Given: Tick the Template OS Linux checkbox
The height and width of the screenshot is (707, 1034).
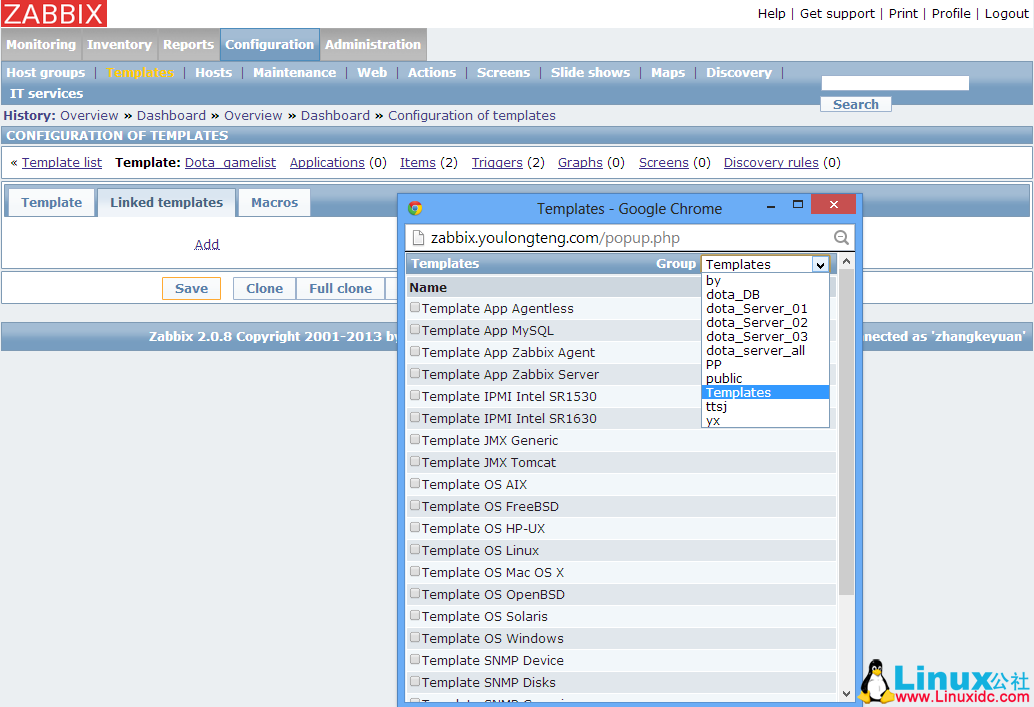Looking at the screenshot, I should [x=415, y=550].
